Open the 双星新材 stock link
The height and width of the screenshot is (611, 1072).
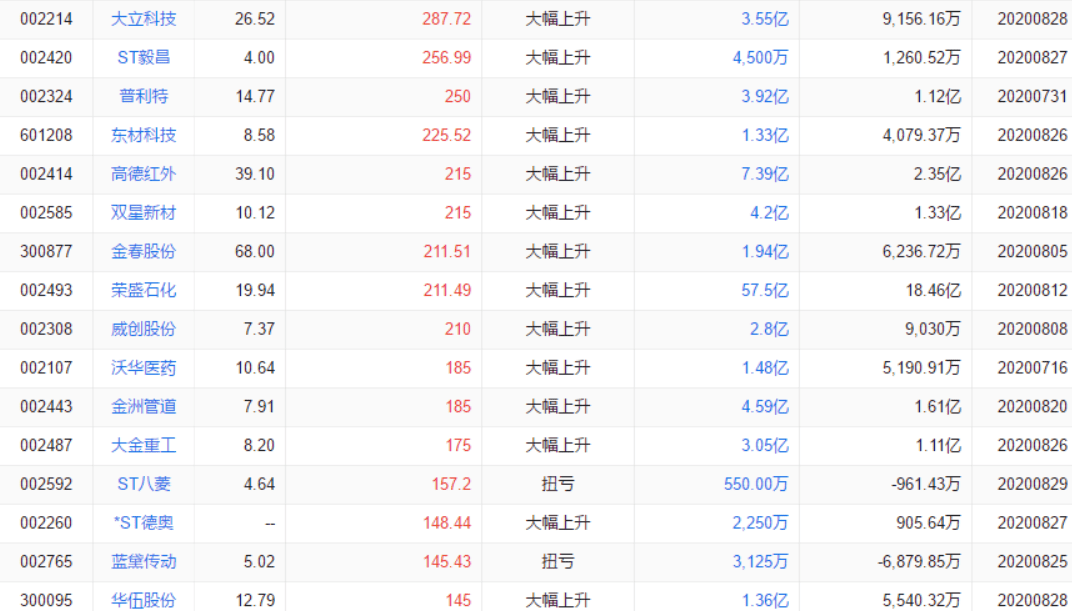point(144,213)
